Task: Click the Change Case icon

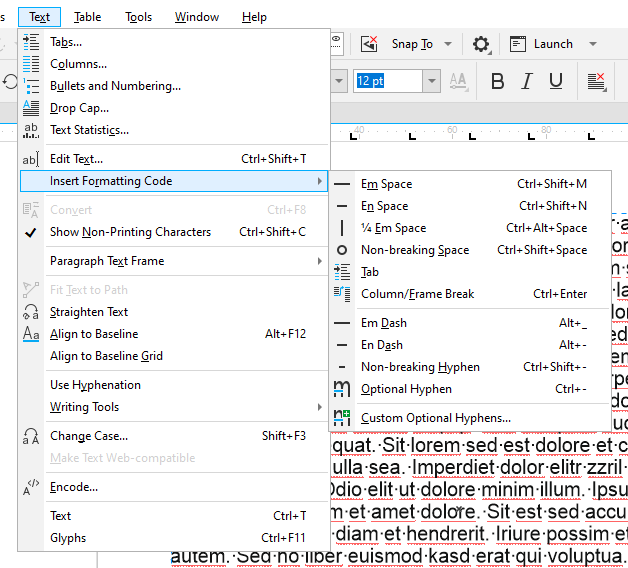Action: point(31,436)
